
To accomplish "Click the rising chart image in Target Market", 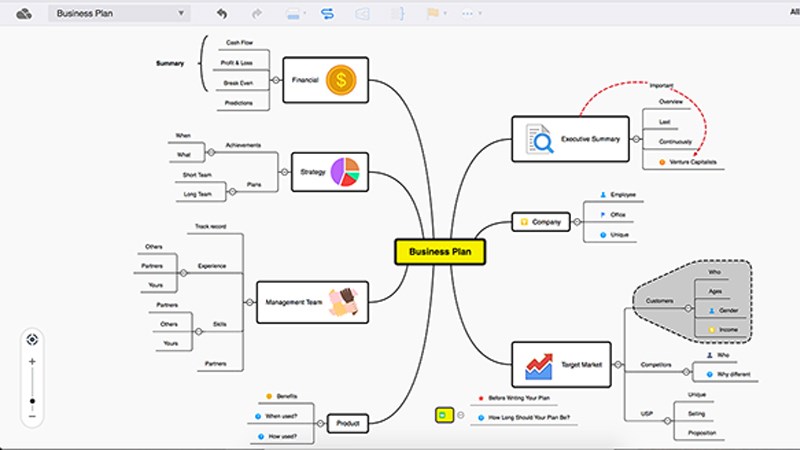I will (x=539, y=366).
